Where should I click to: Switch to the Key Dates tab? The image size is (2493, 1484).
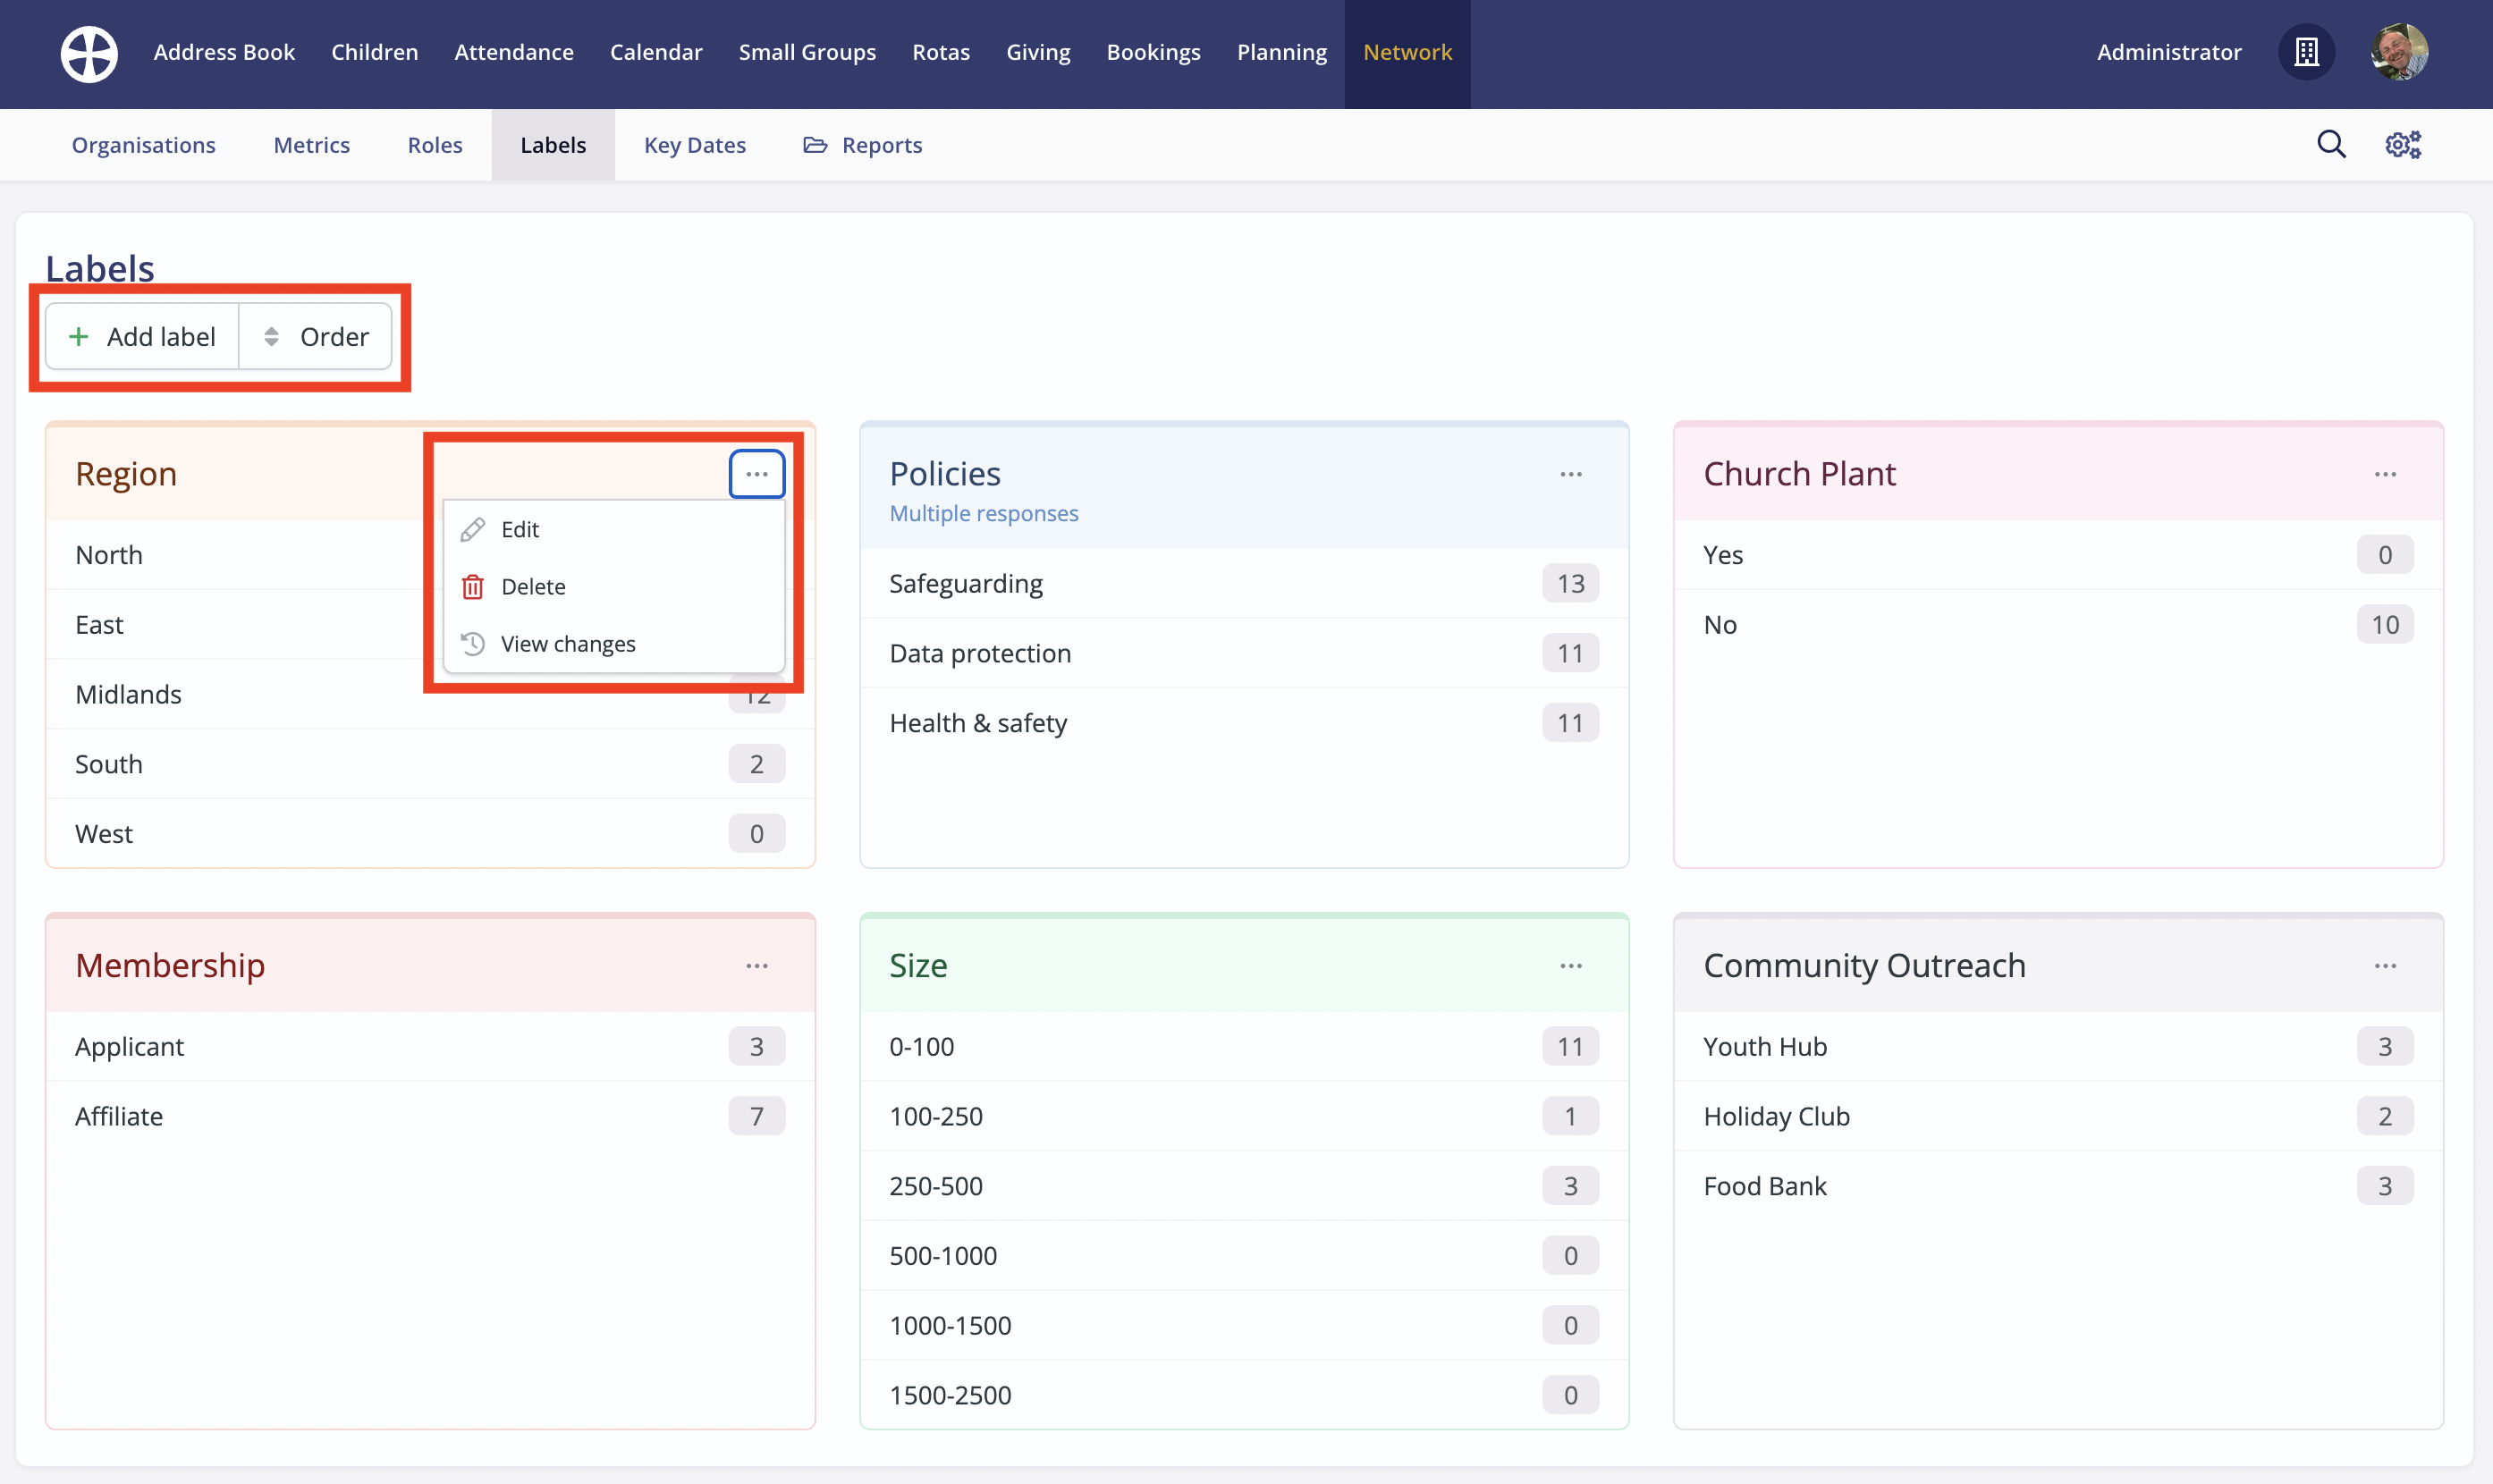pyautogui.click(x=694, y=146)
